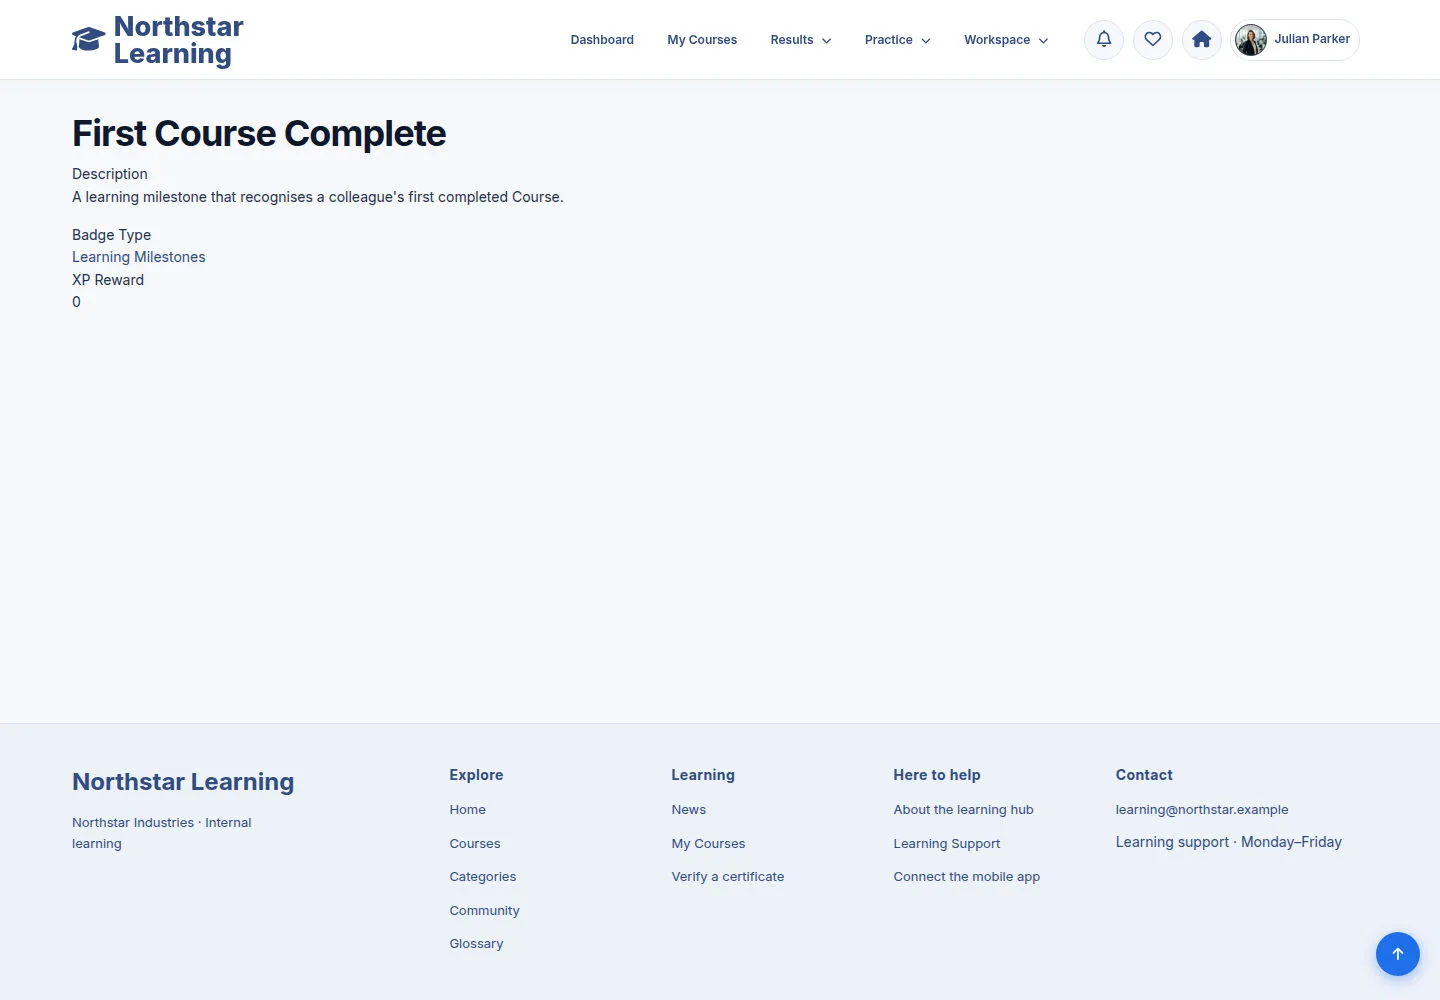Viewport: 1440px width, 1000px height.
Task: Click the scroll-to-top arrow button
Action: [1398, 954]
